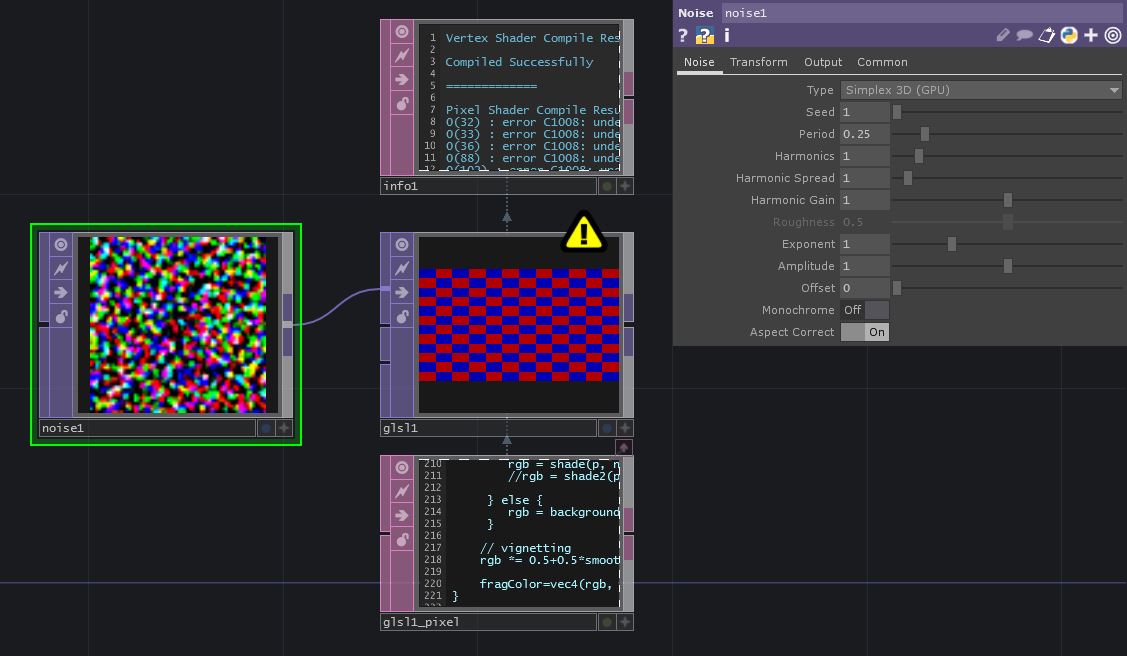Click the Amplitude slider handle
The image size is (1127, 656).
click(1007, 266)
